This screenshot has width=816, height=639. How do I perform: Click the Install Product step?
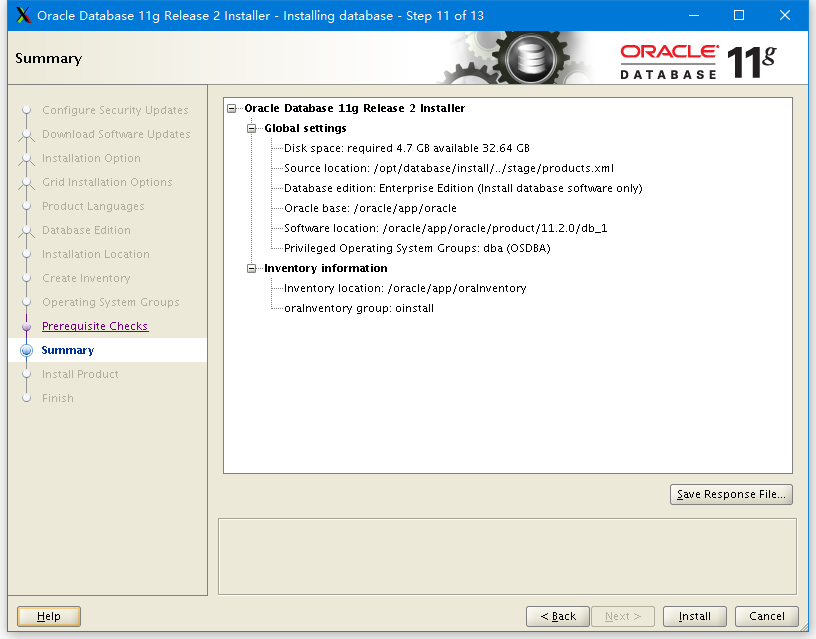coord(80,374)
